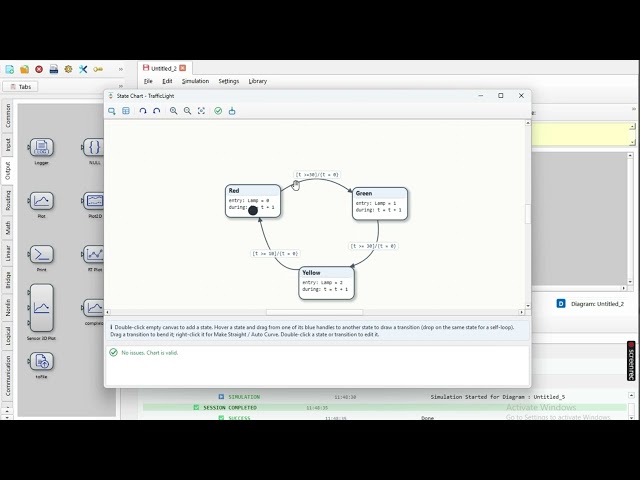Click the screenrec recording widget

[x=631, y=361]
